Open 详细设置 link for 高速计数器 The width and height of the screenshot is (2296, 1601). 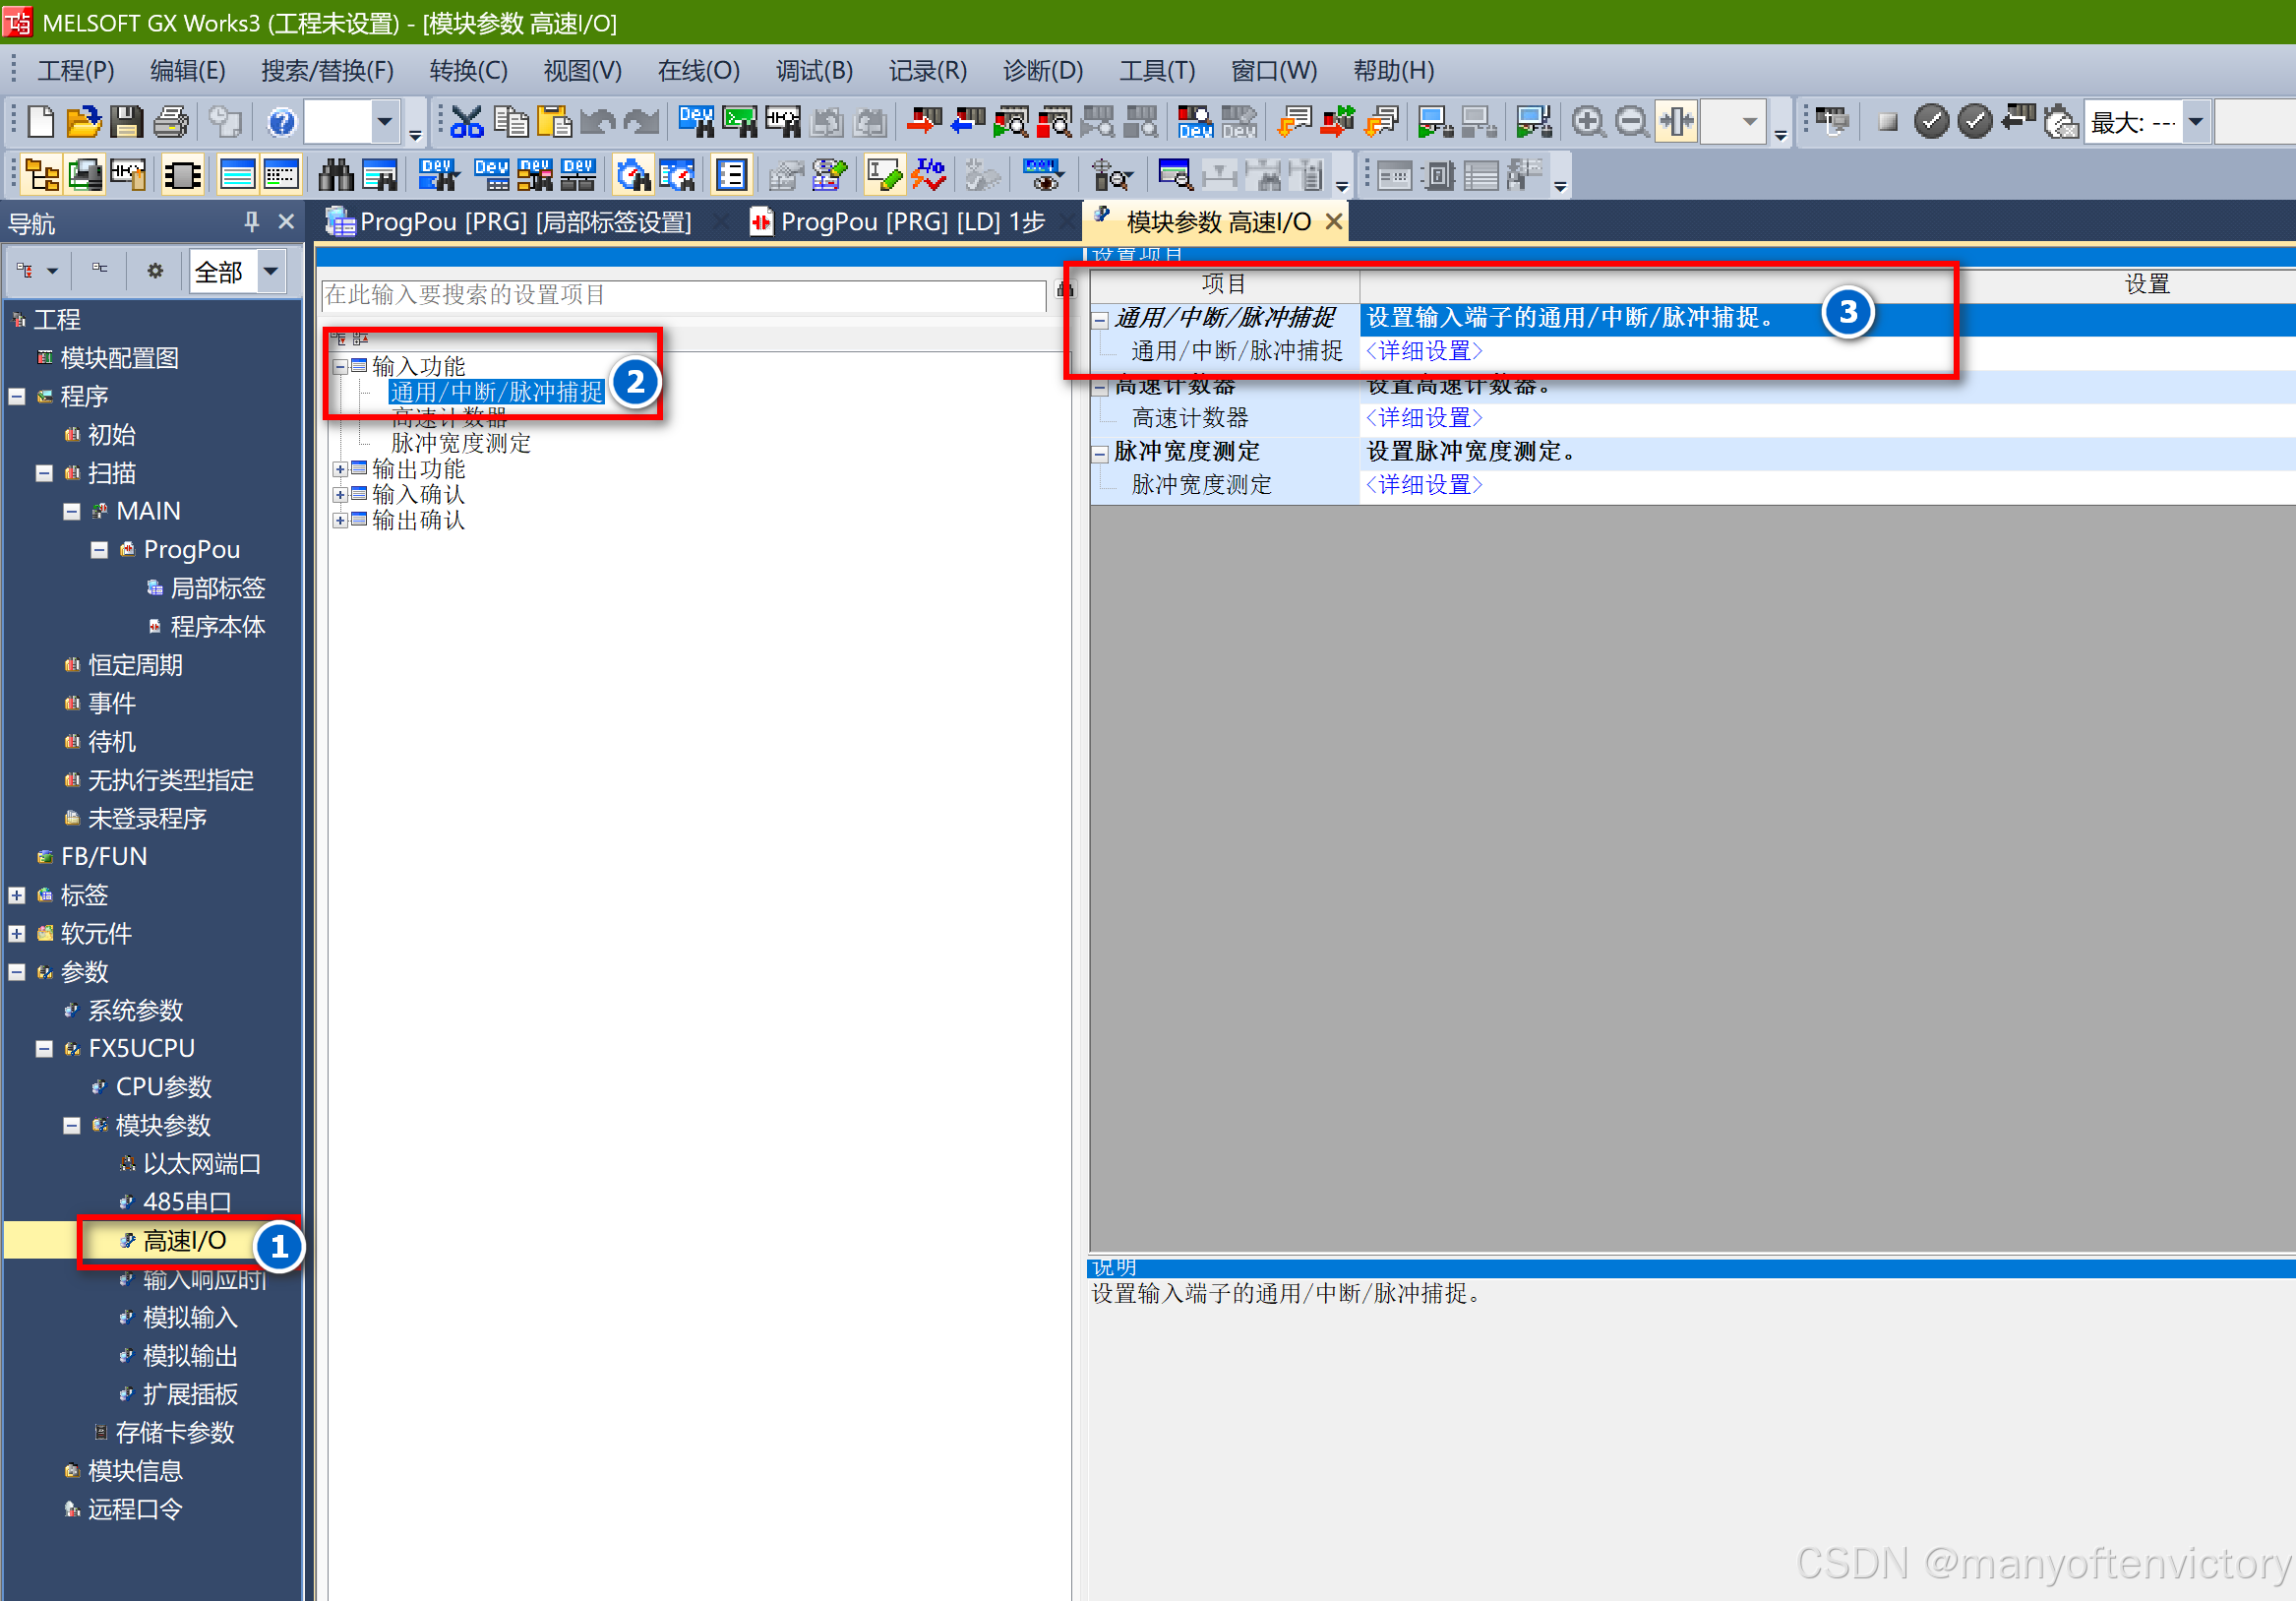point(1424,418)
